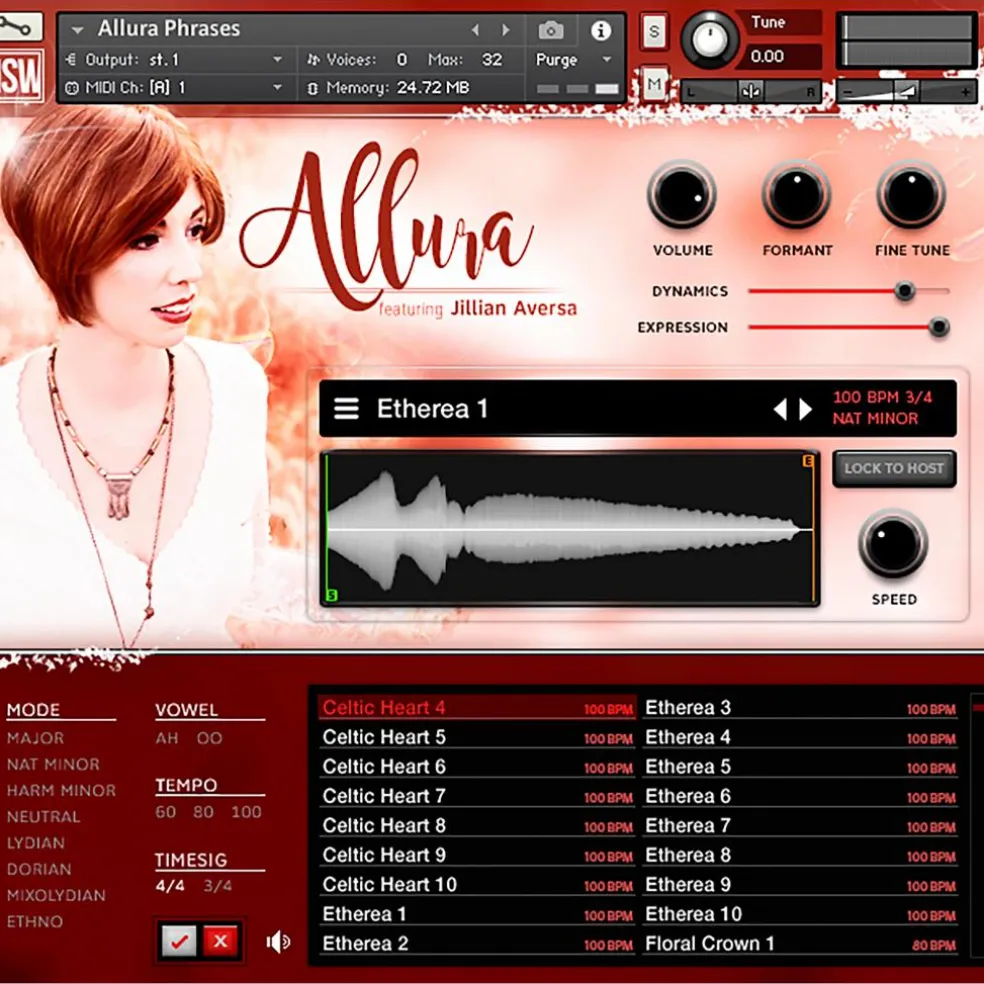
Task: Select Celtic Heart 10 phrase
Action: (x=477, y=885)
